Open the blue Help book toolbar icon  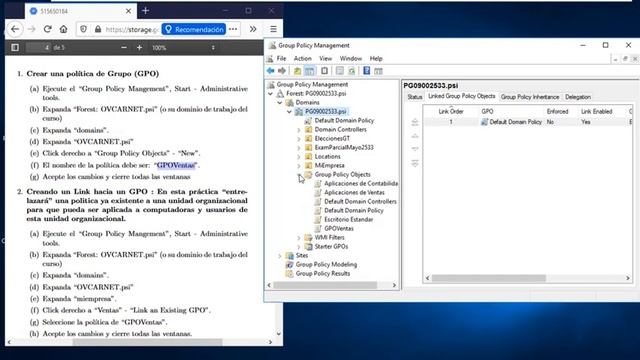point(367,71)
